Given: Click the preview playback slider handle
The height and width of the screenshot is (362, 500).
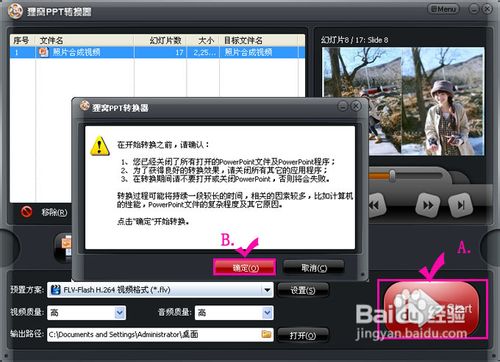Looking at the screenshot, I should point(393,175).
